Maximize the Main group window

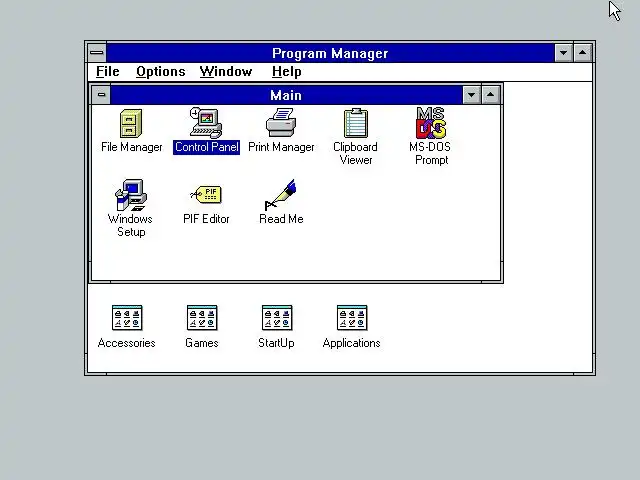[491, 95]
